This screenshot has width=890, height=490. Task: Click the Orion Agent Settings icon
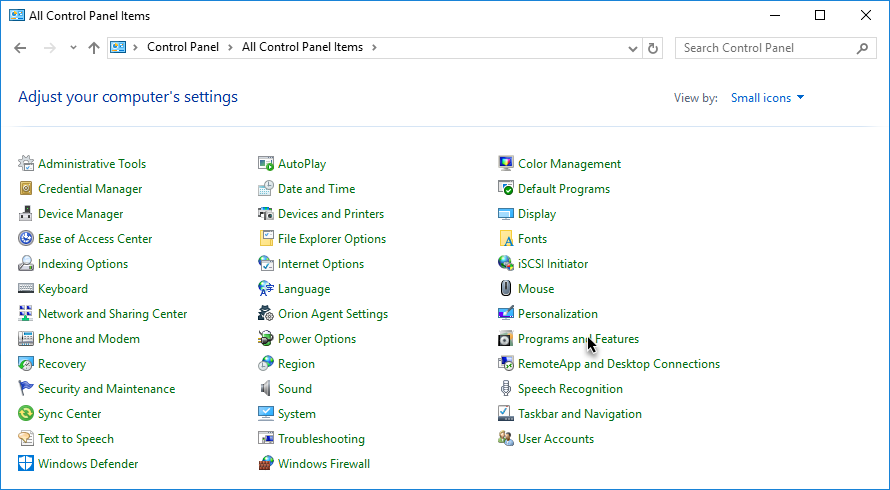click(266, 313)
